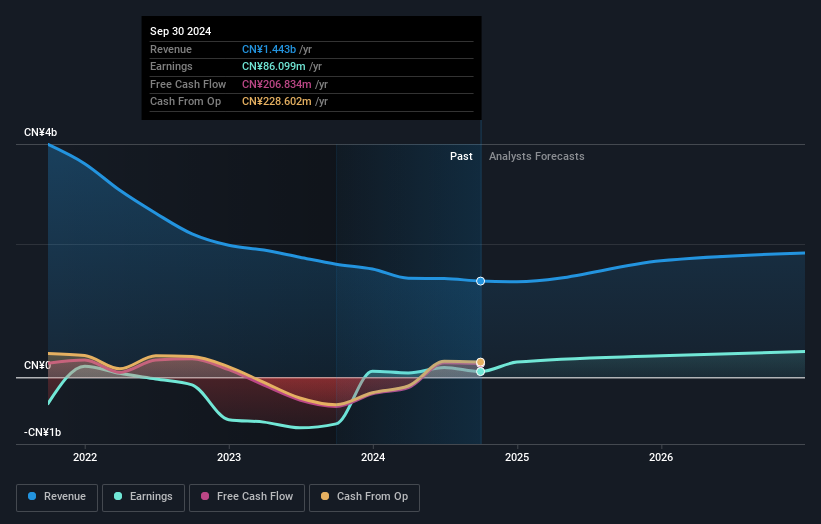Click the blue Revenue legend dot
This screenshot has height=524, width=821.
32,496
